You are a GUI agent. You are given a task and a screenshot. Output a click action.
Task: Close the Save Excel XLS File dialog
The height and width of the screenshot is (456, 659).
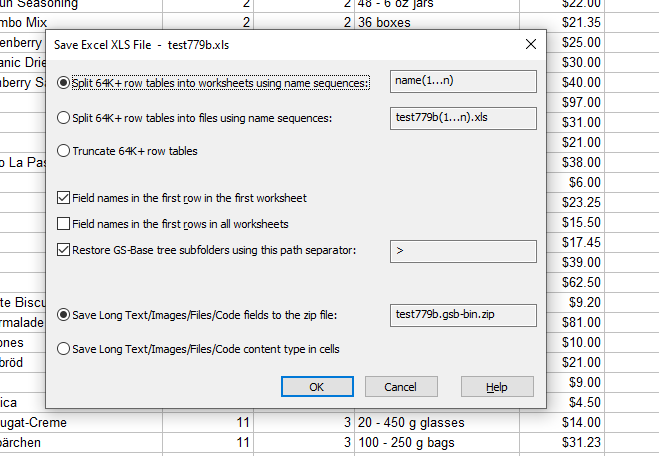(529, 45)
